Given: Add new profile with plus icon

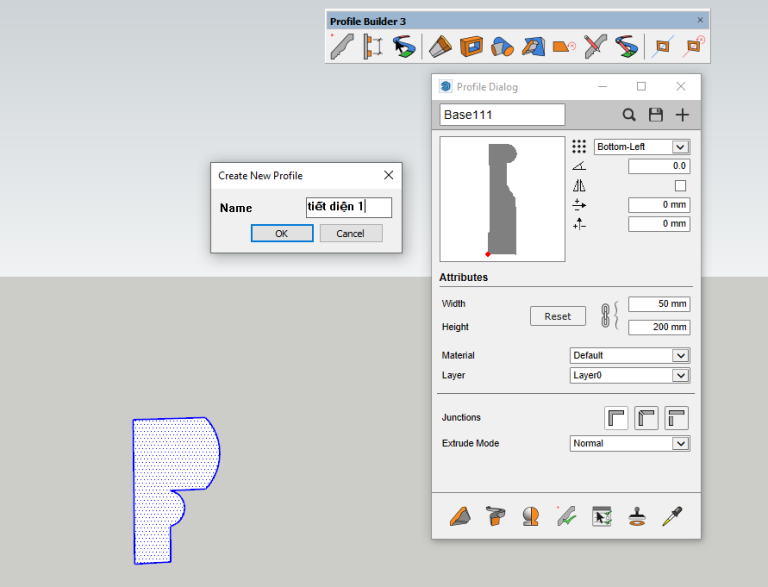Looking at the screenshot, I should [x=682, y=115].
